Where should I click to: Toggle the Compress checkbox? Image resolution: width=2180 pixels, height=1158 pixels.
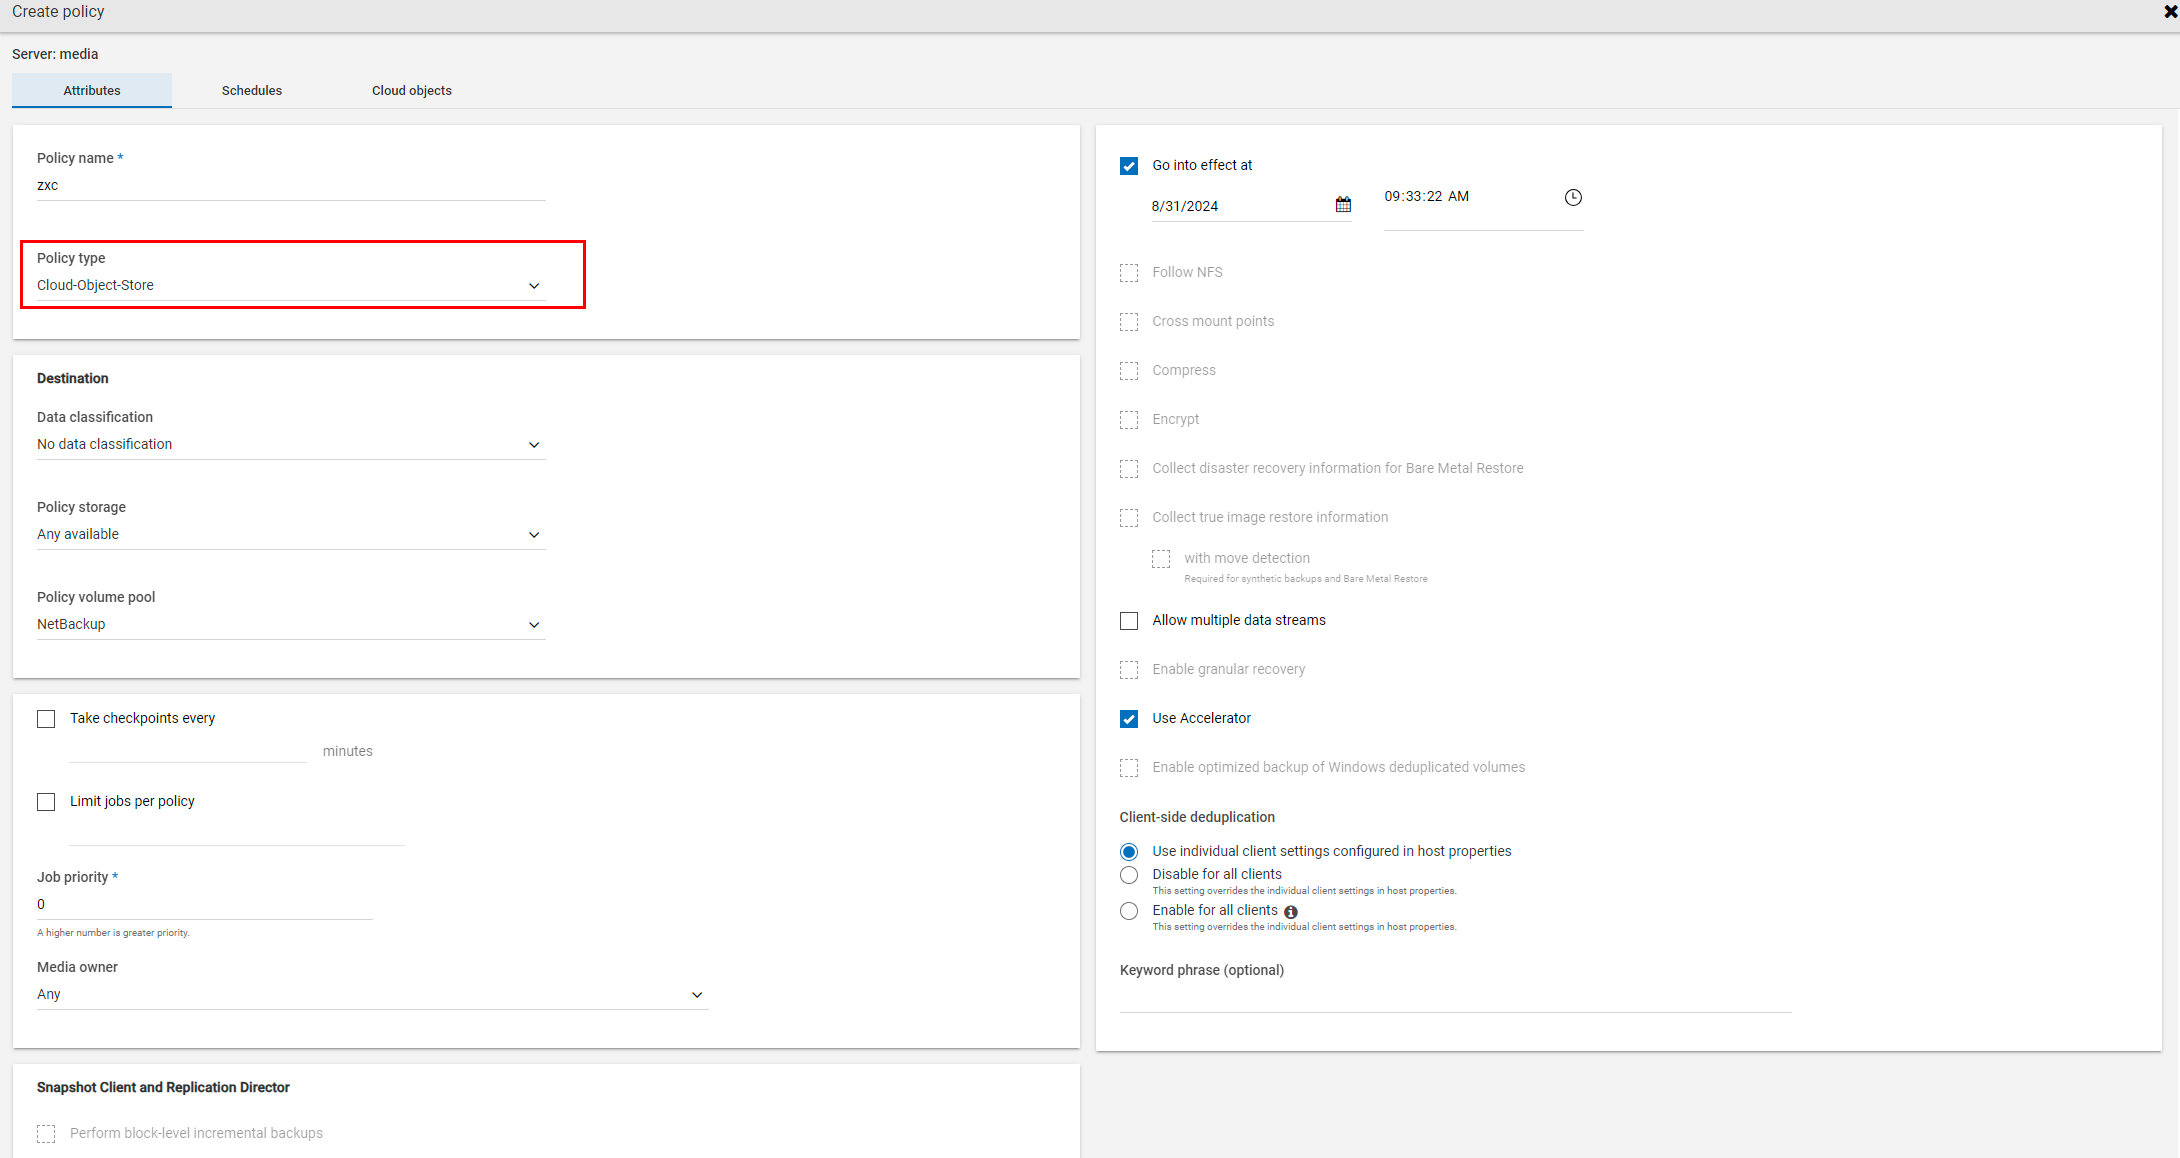1129,371
